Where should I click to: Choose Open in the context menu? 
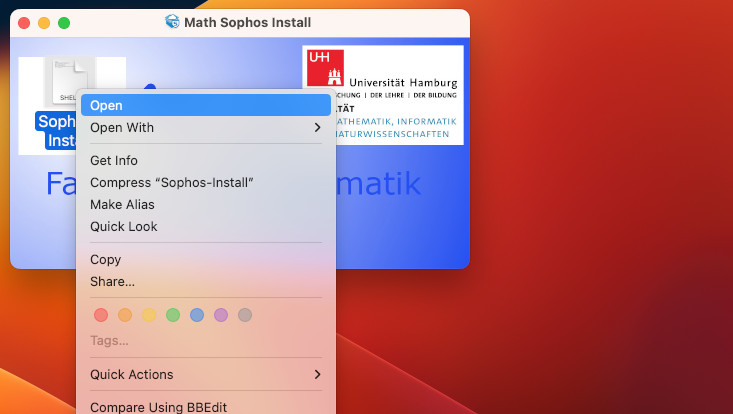(x=206, y=105)
